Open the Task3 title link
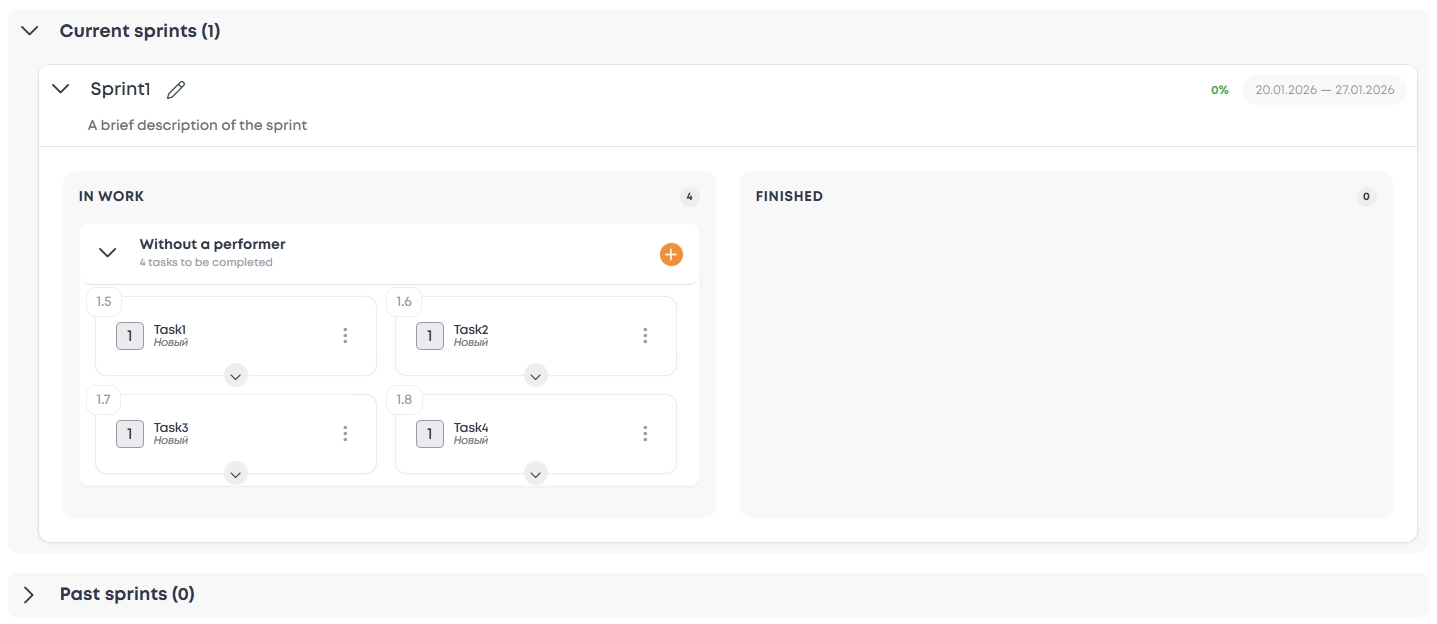The width and height of the screenshot is (1437, 624). (171, 428)
